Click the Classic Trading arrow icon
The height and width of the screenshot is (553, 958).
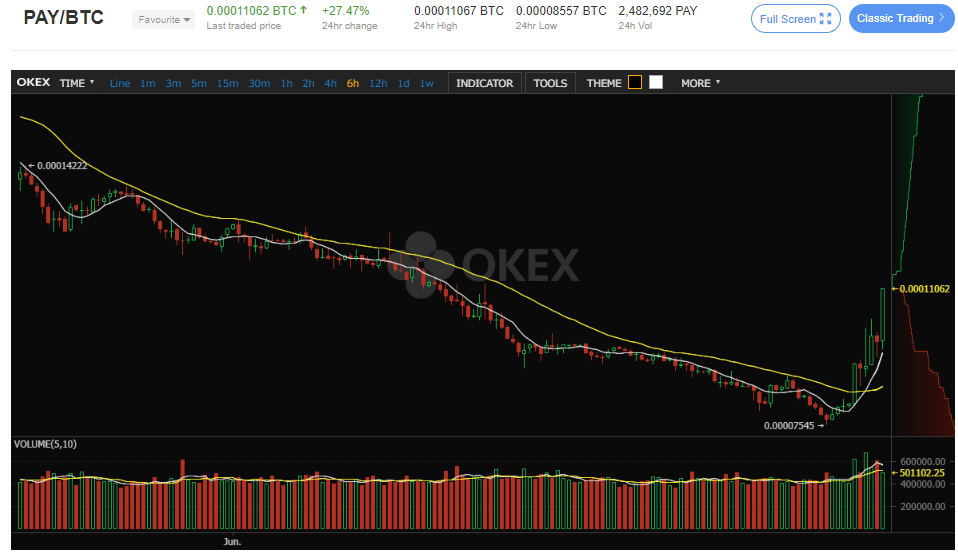coord(941,18)
